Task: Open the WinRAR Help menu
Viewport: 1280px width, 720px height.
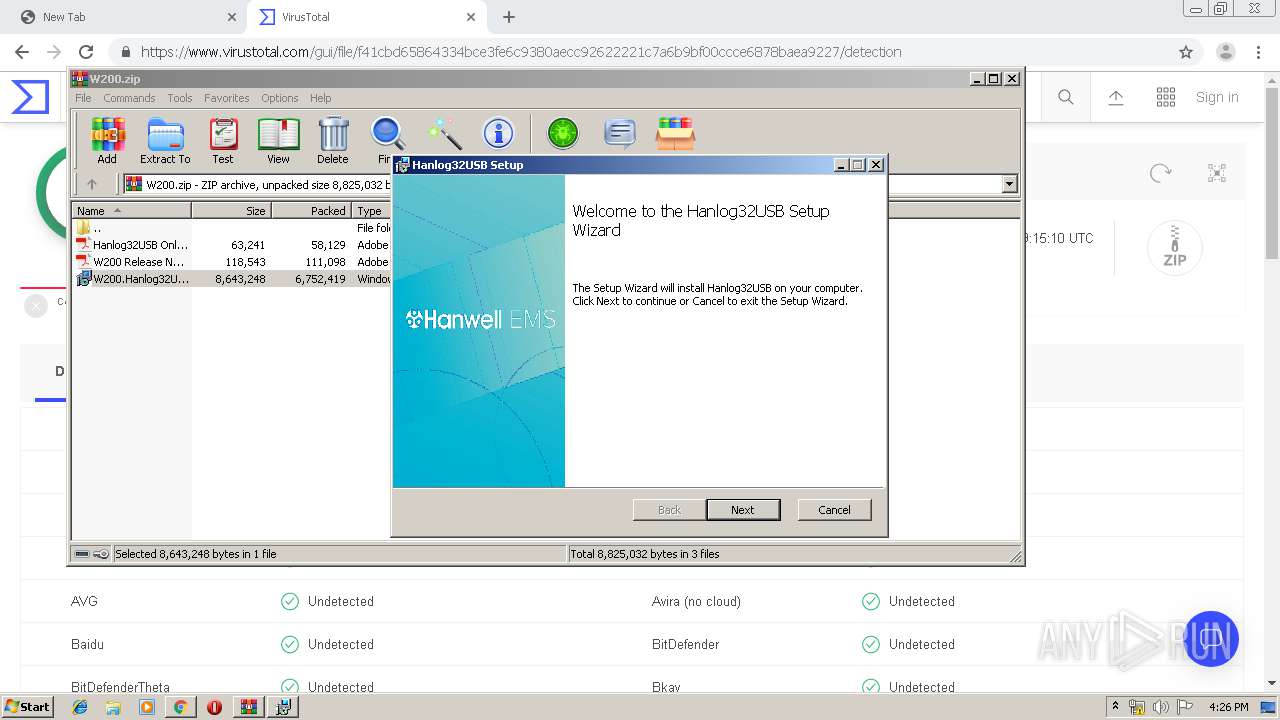Action: pyautogui.click(x=320, y=98)
